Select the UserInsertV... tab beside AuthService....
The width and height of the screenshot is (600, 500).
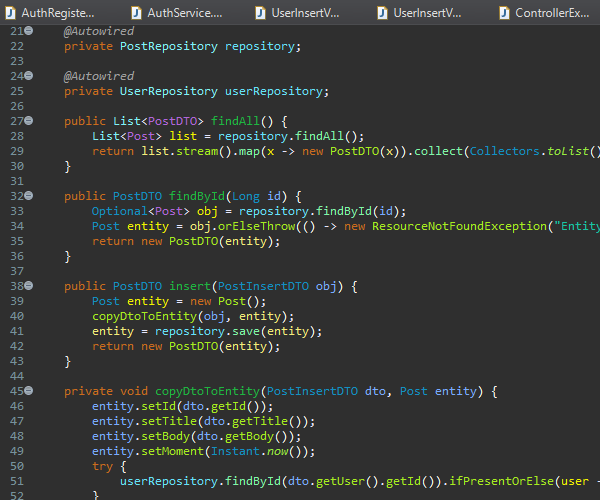298,13
